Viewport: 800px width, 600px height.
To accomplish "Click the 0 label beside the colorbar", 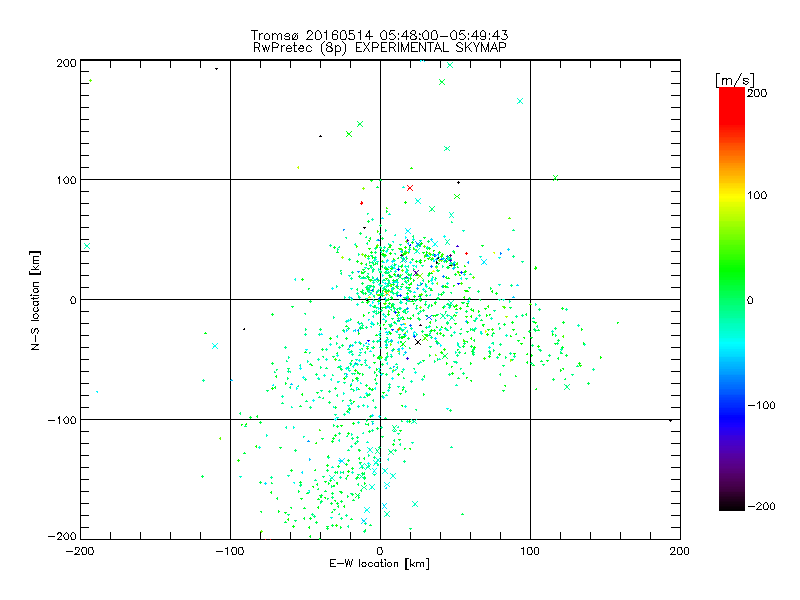I will (x=750, y=300).
